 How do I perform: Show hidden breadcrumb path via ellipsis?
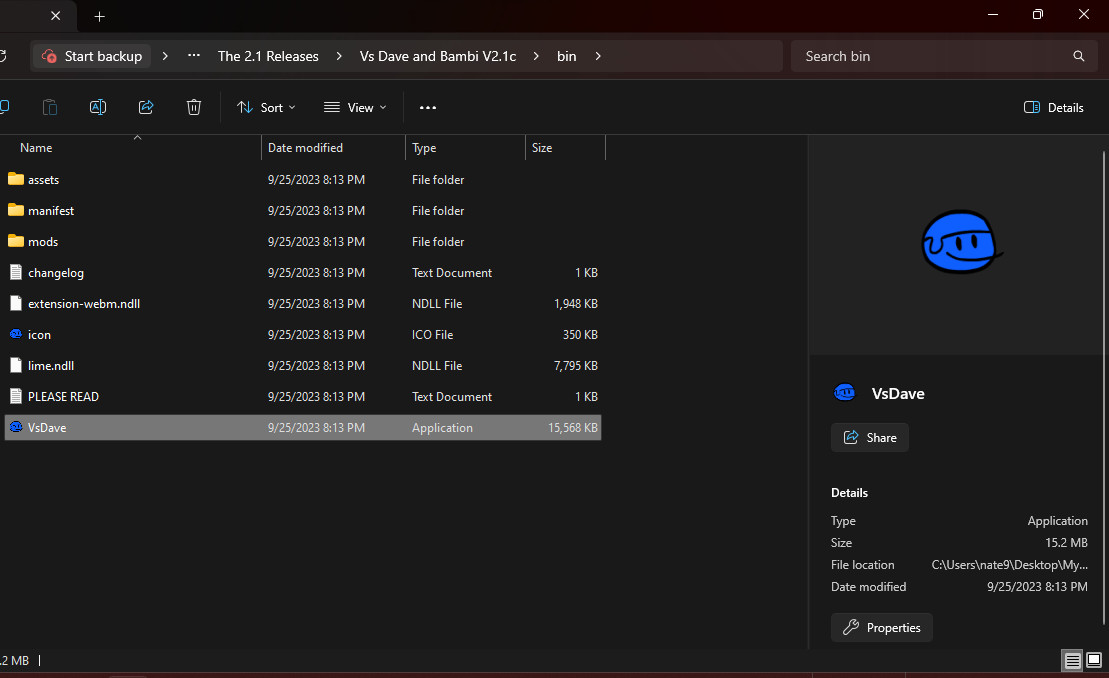(x=194, y=56)
